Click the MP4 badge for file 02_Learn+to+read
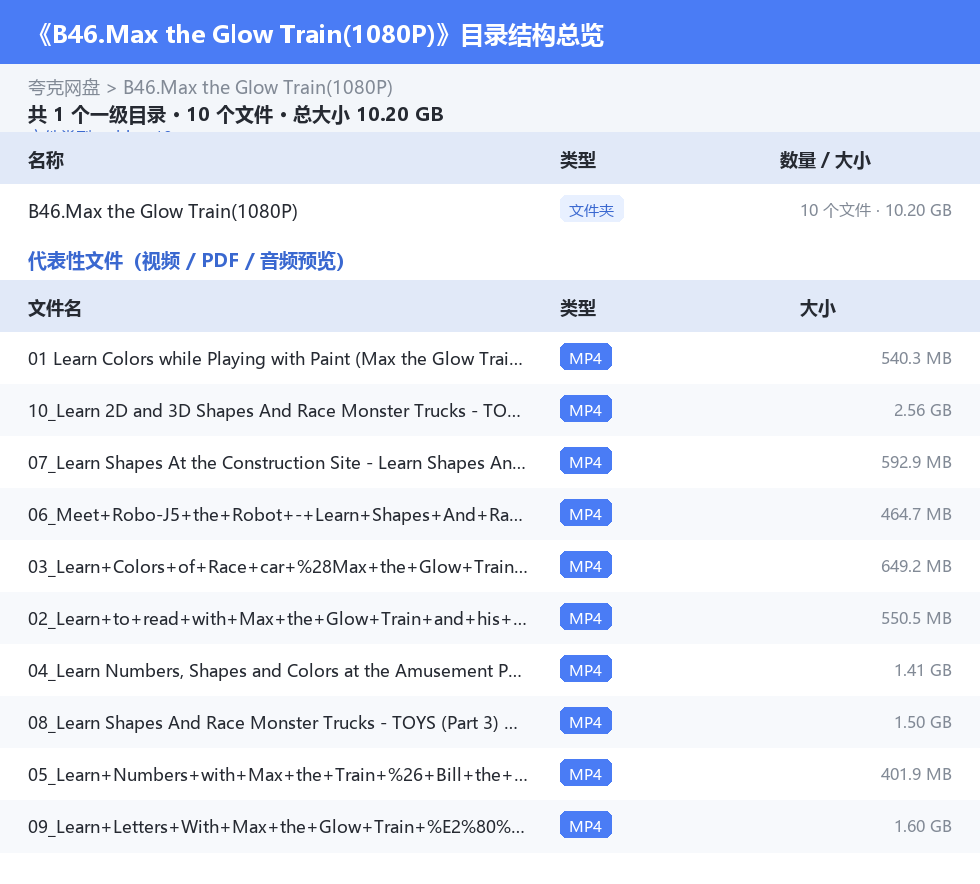 click(586, 617)
